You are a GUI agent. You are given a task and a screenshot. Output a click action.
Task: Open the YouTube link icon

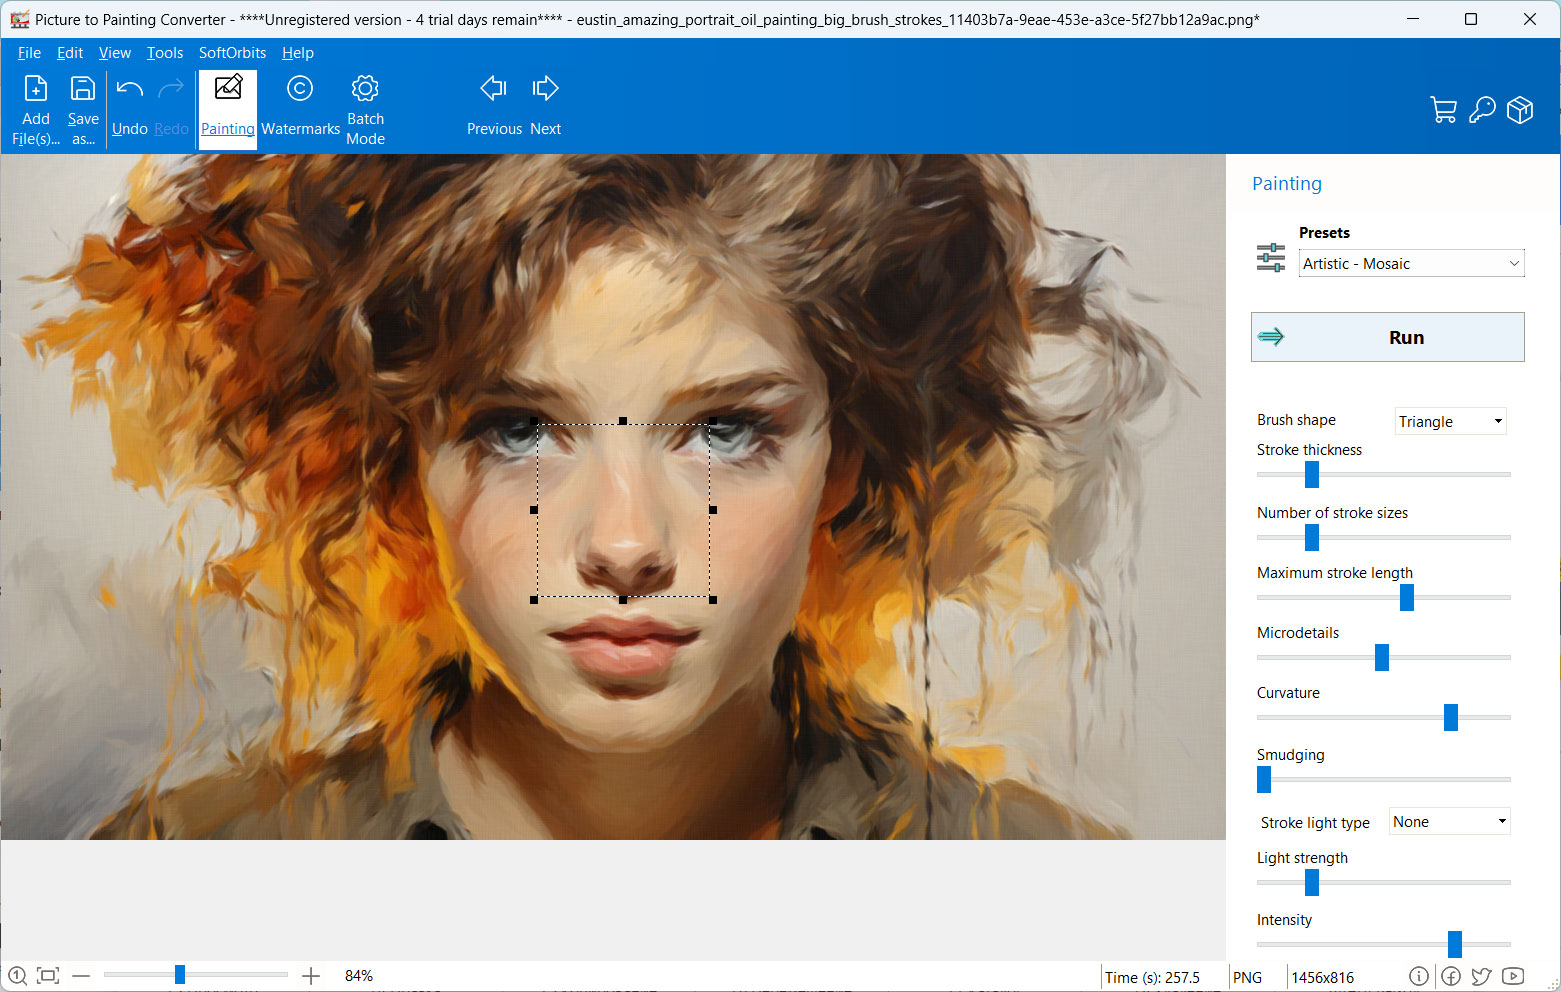(1513, 976)
